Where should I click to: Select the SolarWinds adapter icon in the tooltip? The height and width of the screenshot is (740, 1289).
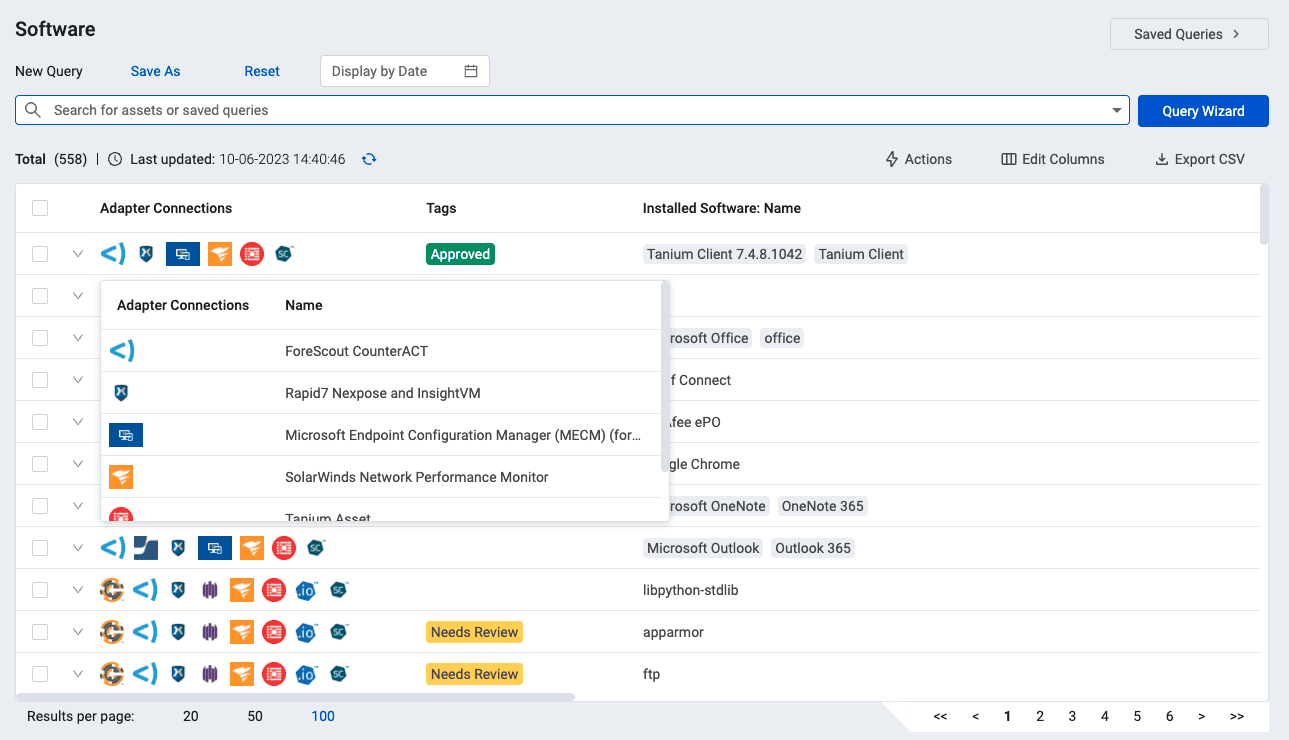pos(121,477)
